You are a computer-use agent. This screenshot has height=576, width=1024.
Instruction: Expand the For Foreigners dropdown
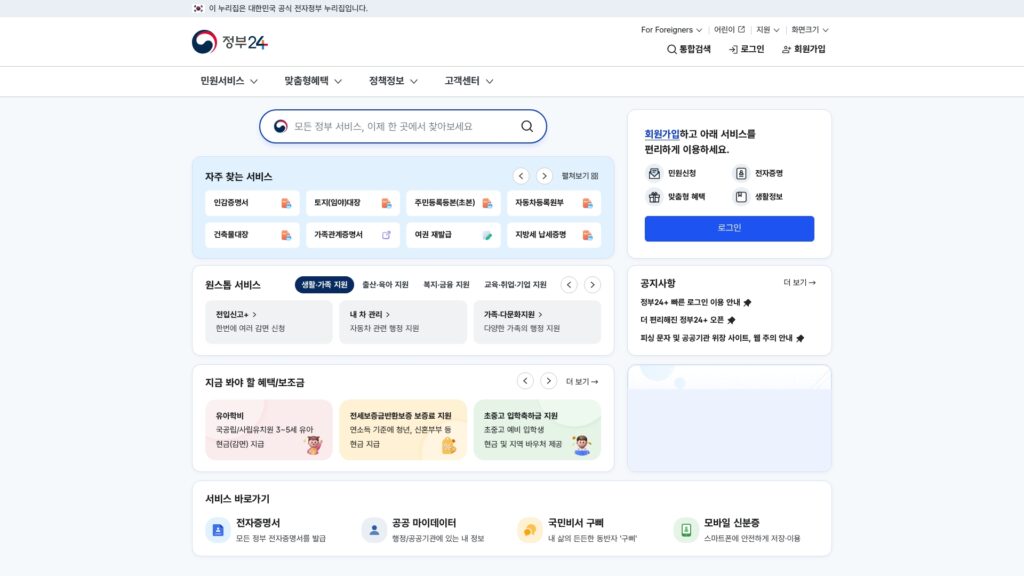pyautogui.click(x=671, y=30)
